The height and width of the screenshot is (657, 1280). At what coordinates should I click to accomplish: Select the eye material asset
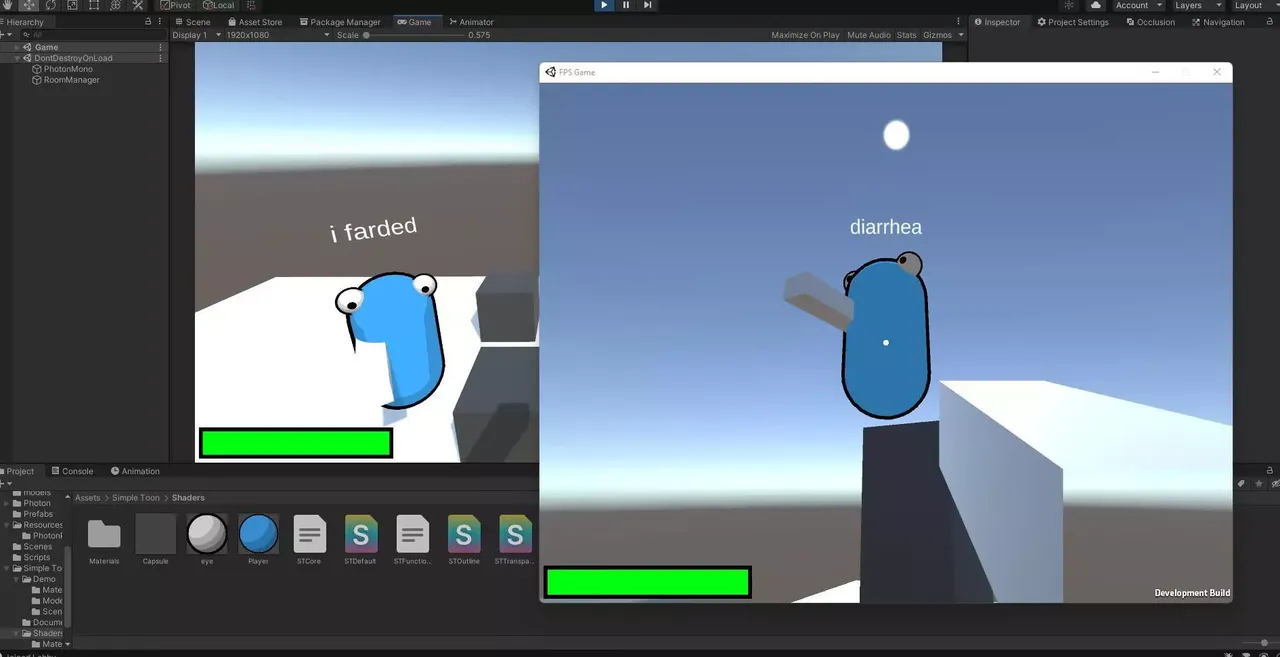pos(207,540)
